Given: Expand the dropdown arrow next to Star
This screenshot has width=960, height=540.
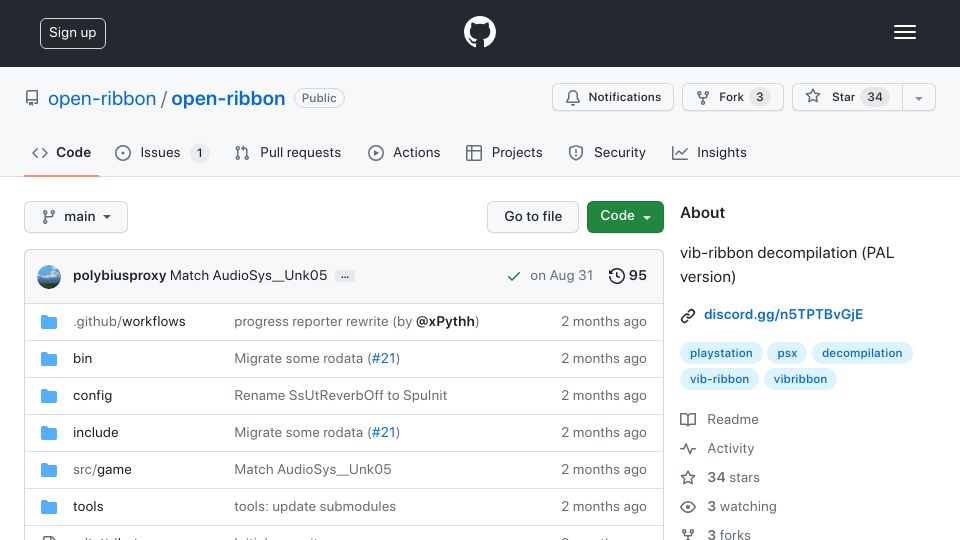Looking at the screenshot, I should 918,98.
